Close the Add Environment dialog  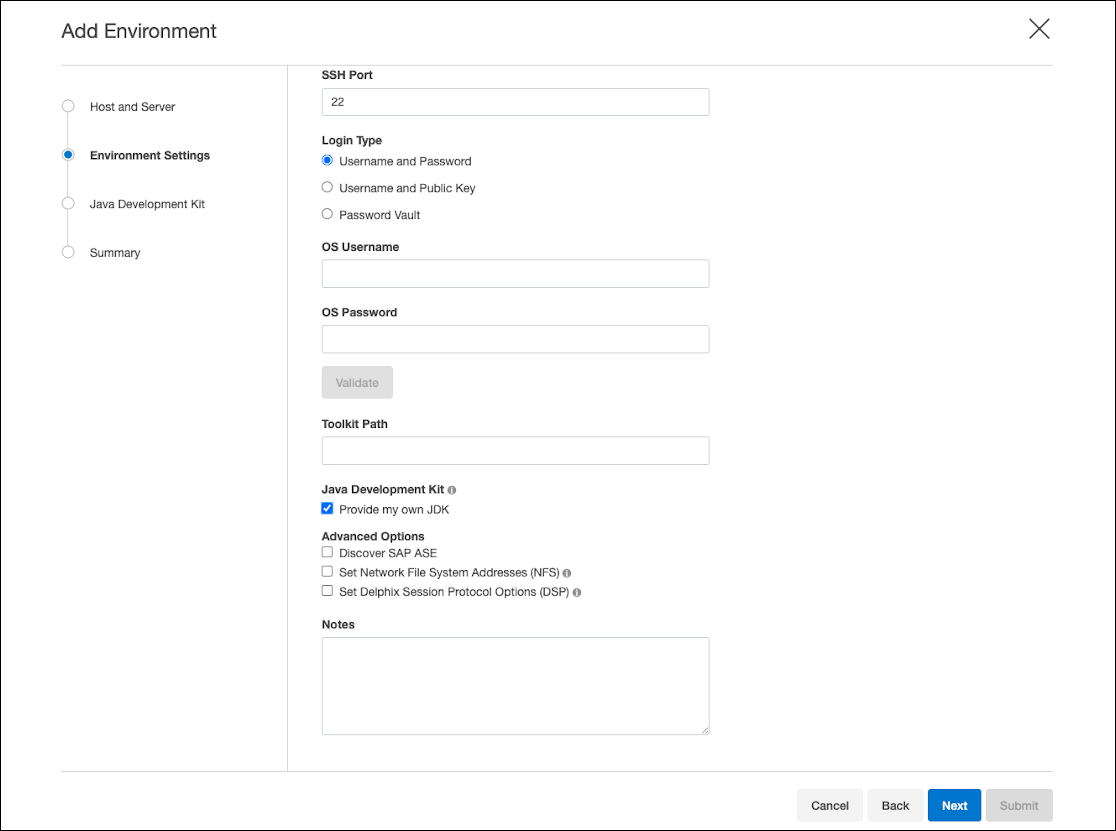1039,29
